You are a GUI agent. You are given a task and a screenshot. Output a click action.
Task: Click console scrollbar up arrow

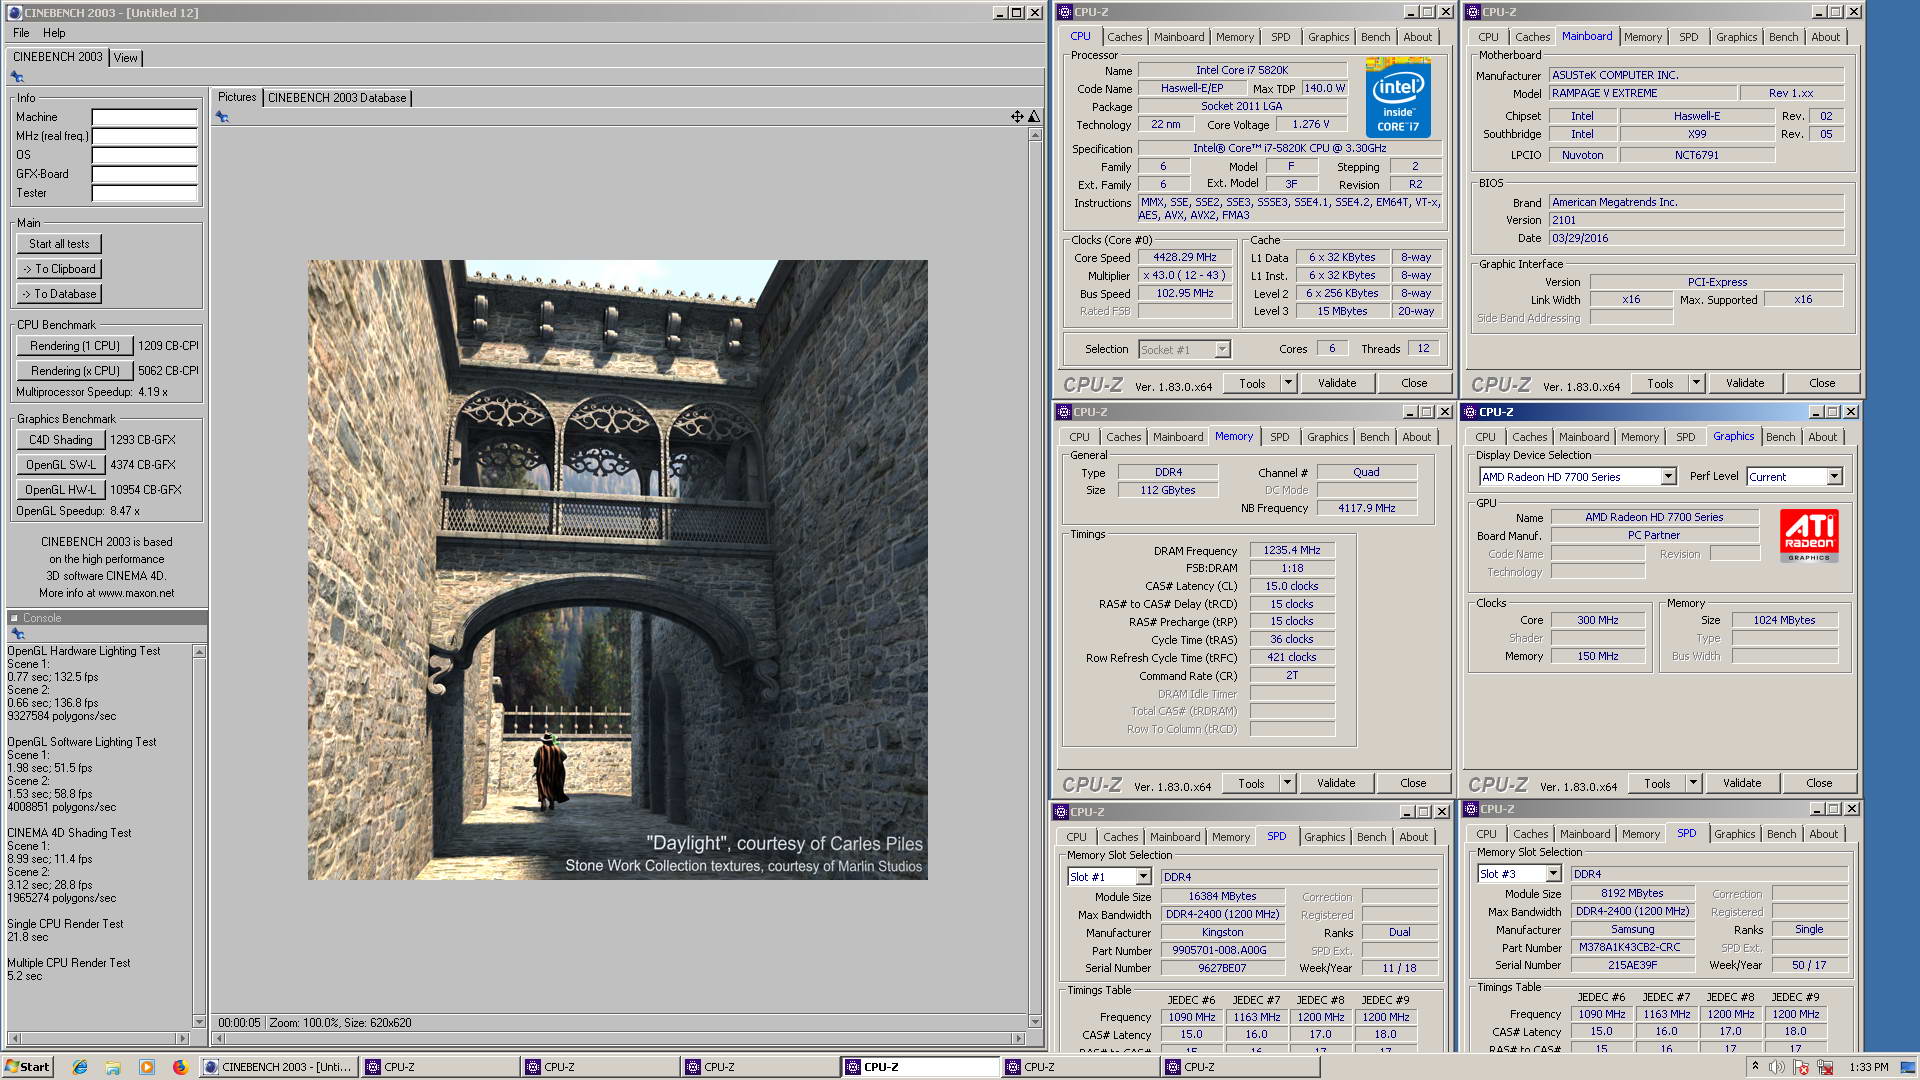coord(199,652)
